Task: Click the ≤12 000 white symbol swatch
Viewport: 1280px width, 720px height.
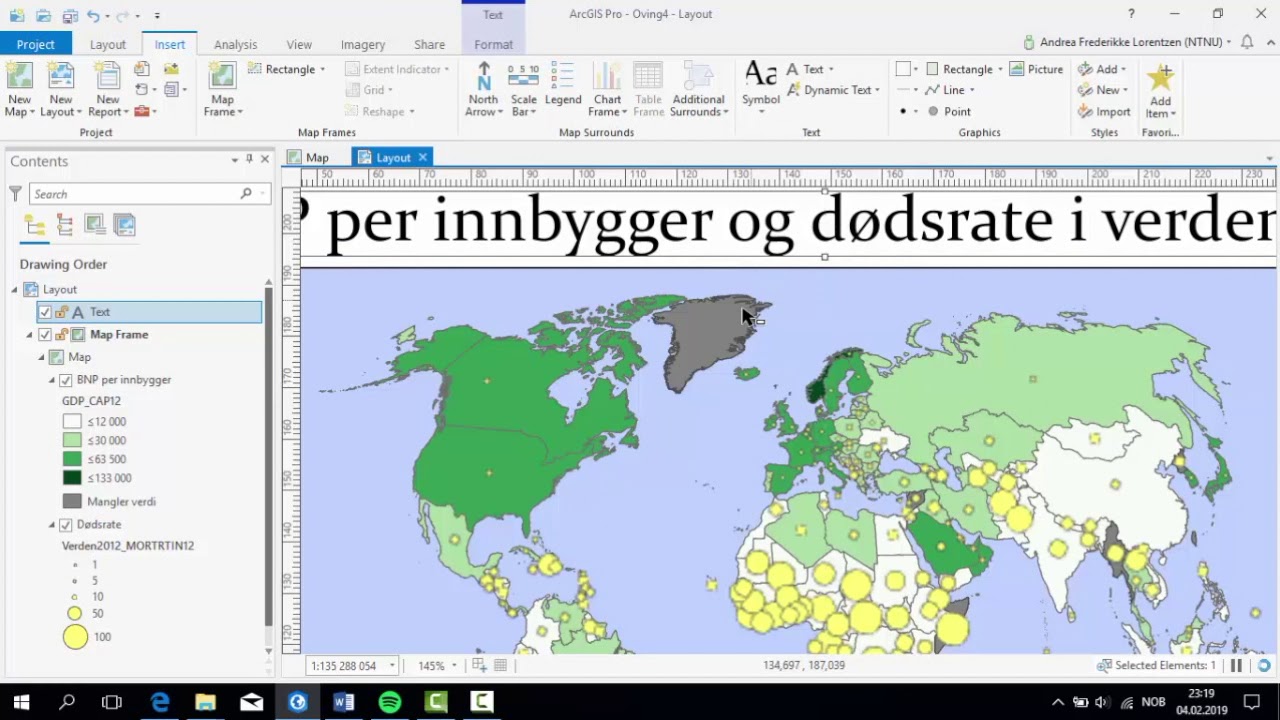Action: 72,421
